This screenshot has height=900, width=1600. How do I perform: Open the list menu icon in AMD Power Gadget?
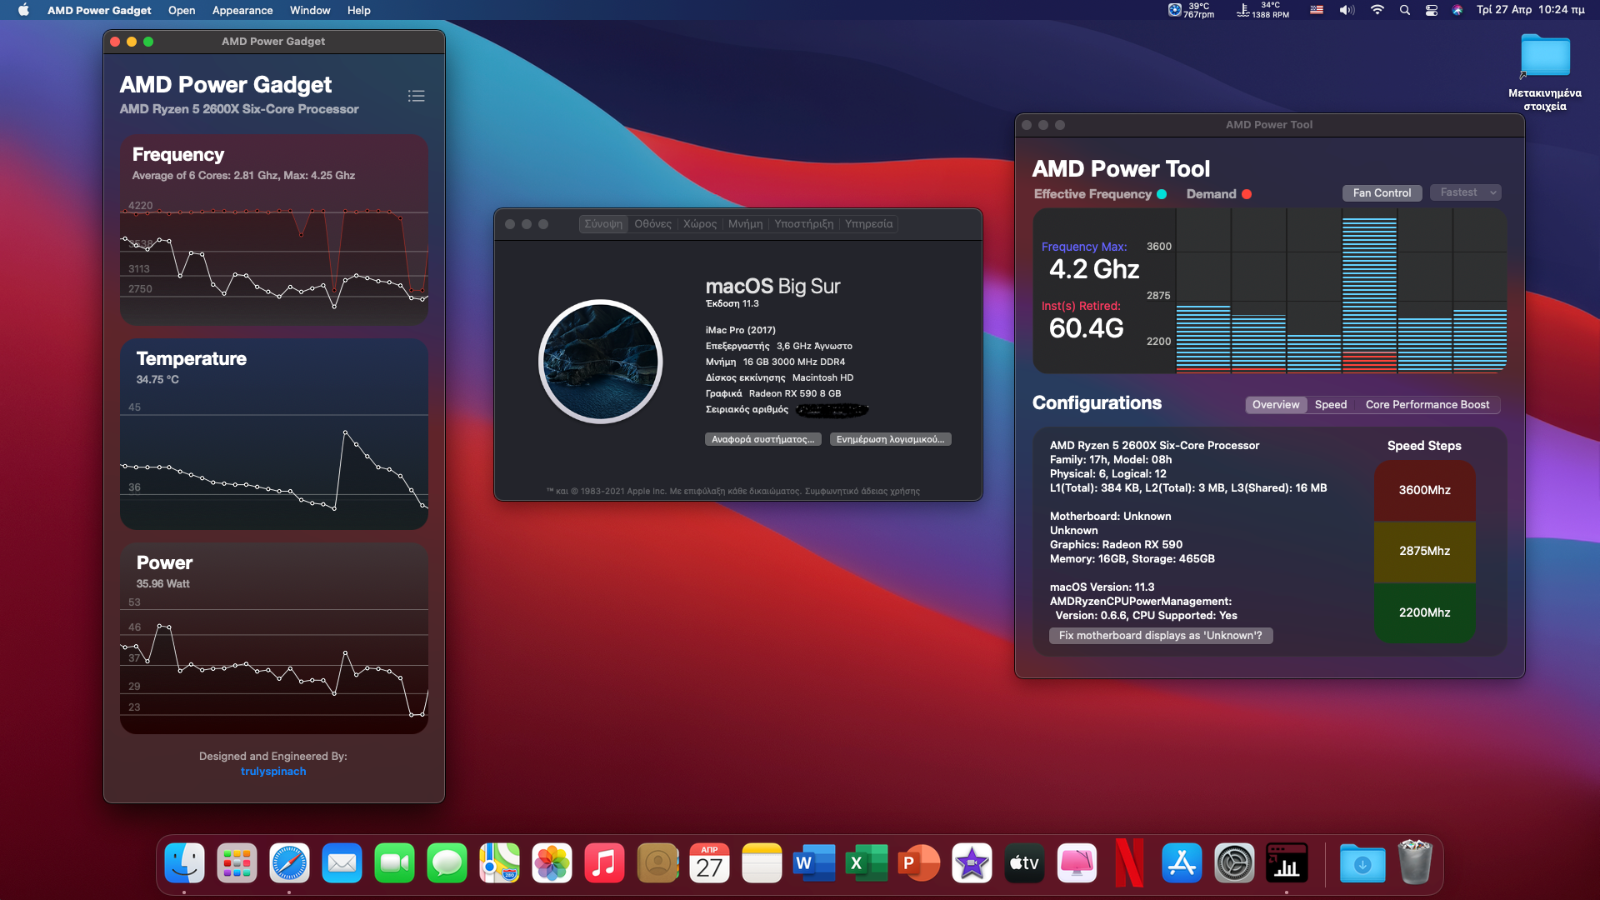(x=416, y=96)
